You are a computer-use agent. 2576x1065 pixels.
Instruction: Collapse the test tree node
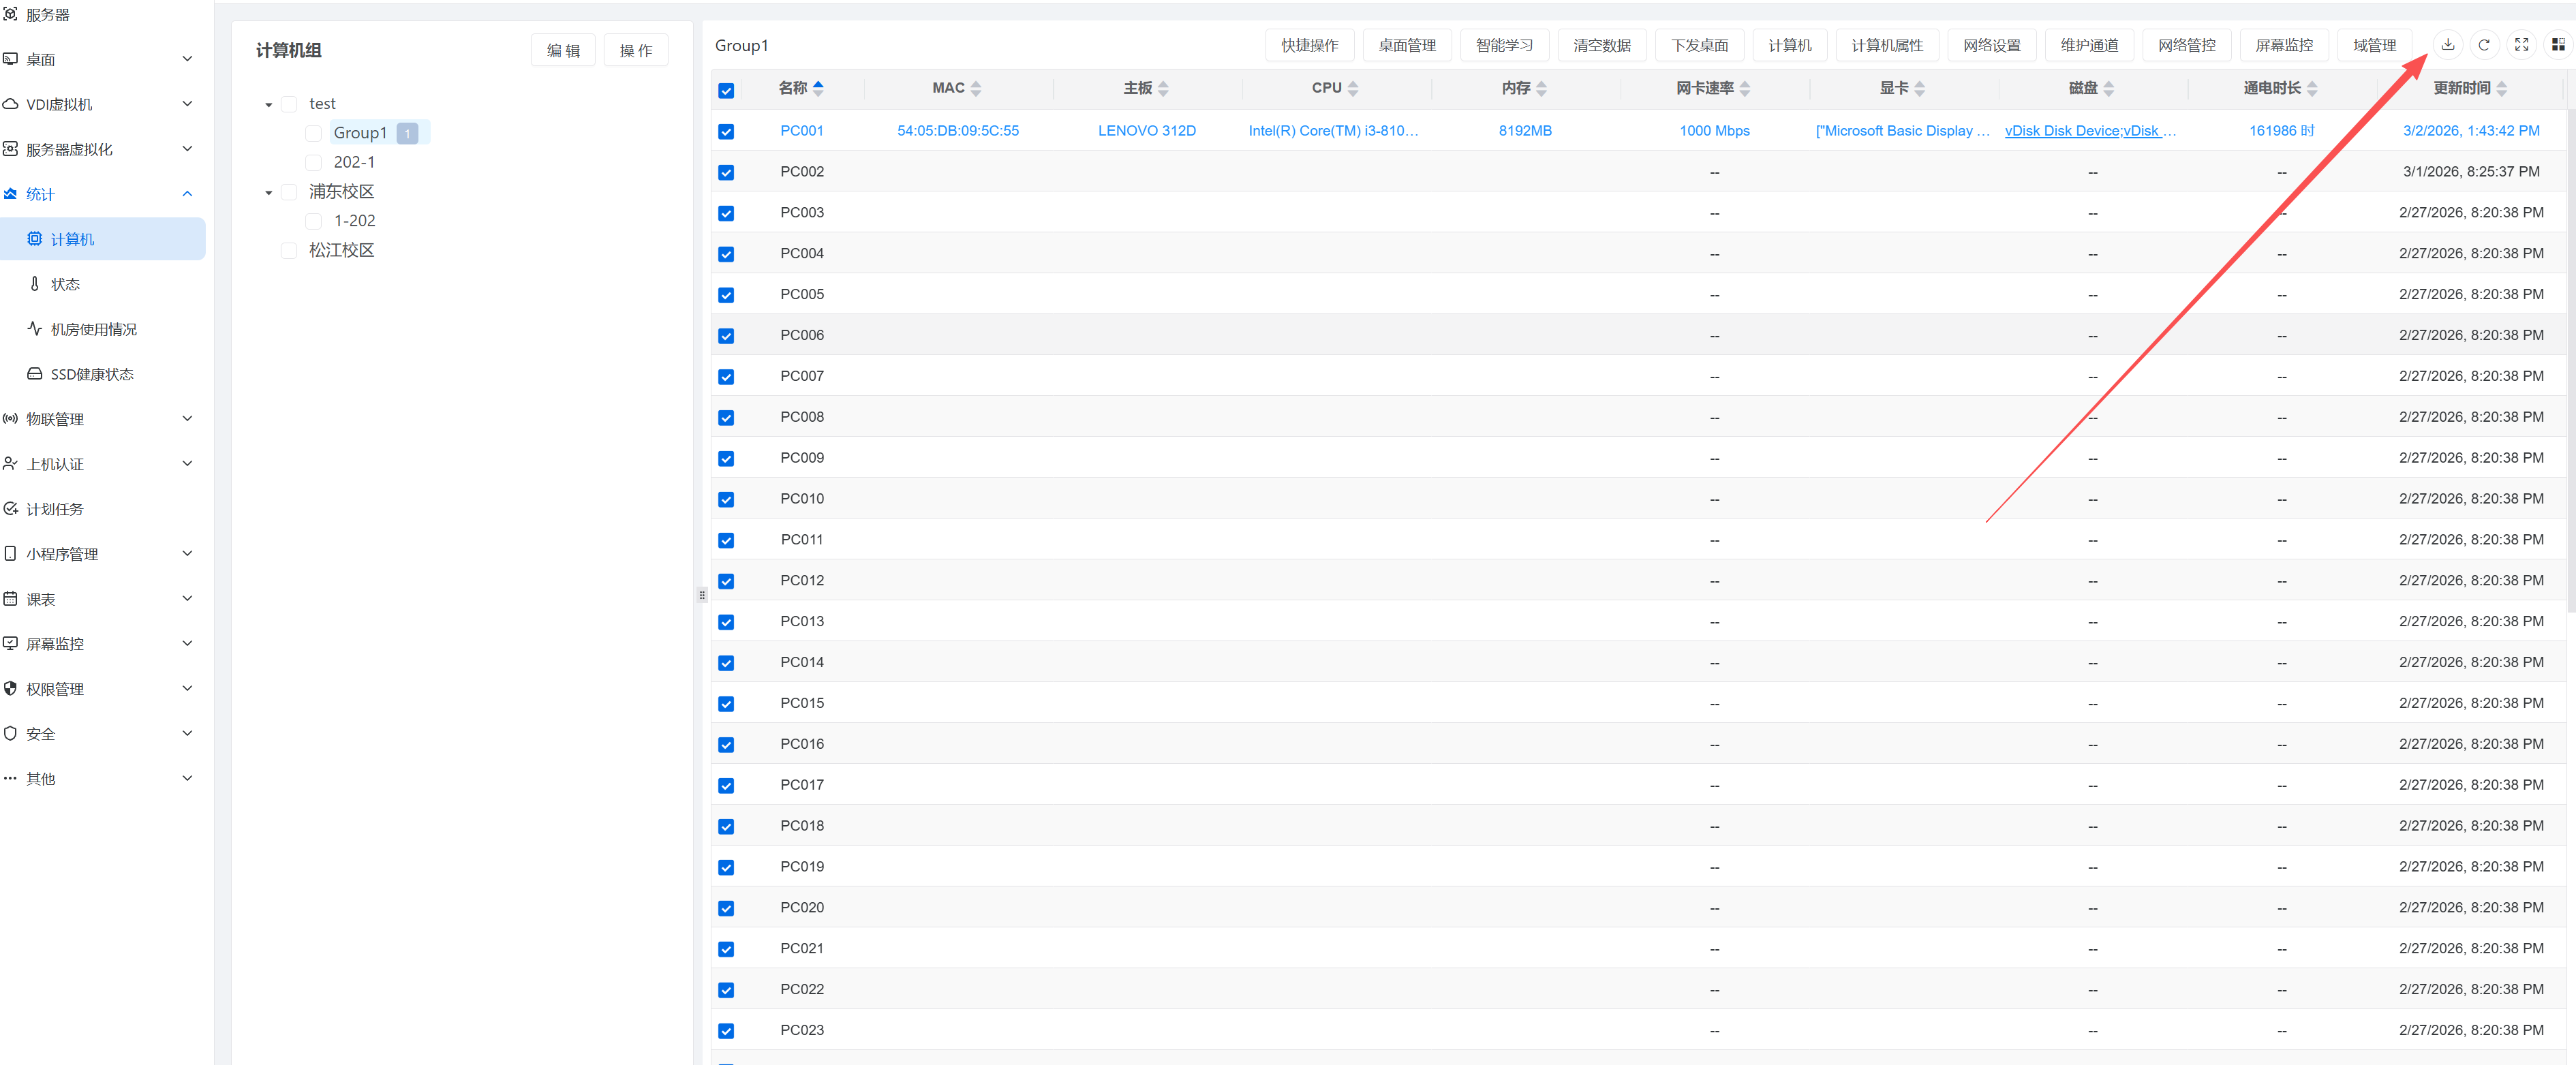coord(268,105)
